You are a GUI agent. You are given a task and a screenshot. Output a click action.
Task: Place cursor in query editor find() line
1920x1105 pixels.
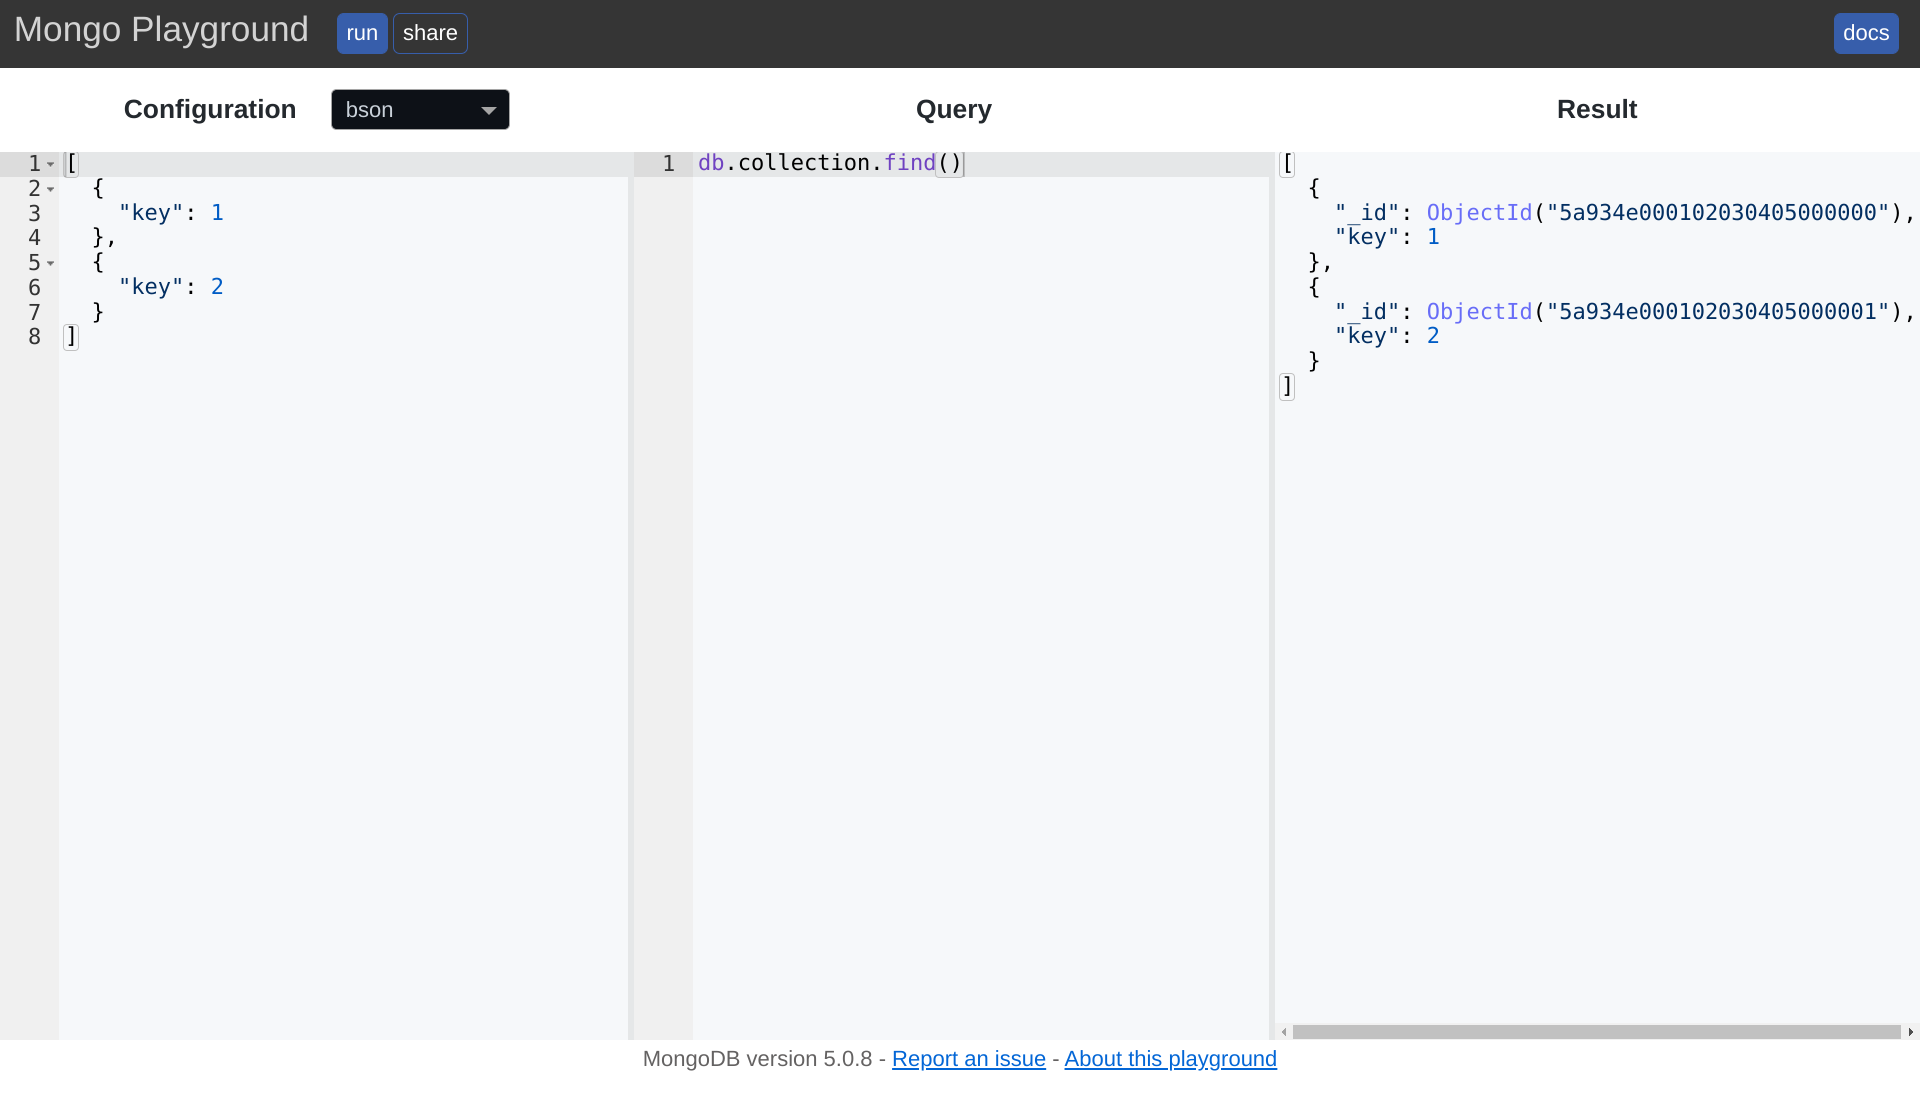830,163
